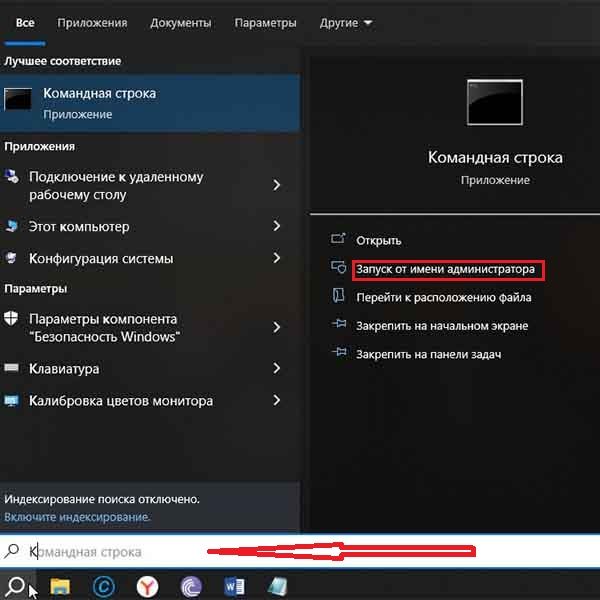The height and width of the screenshot is (600, 600).
Task: Click the Командная строка icon in best match
Action: tap(18, 99)
